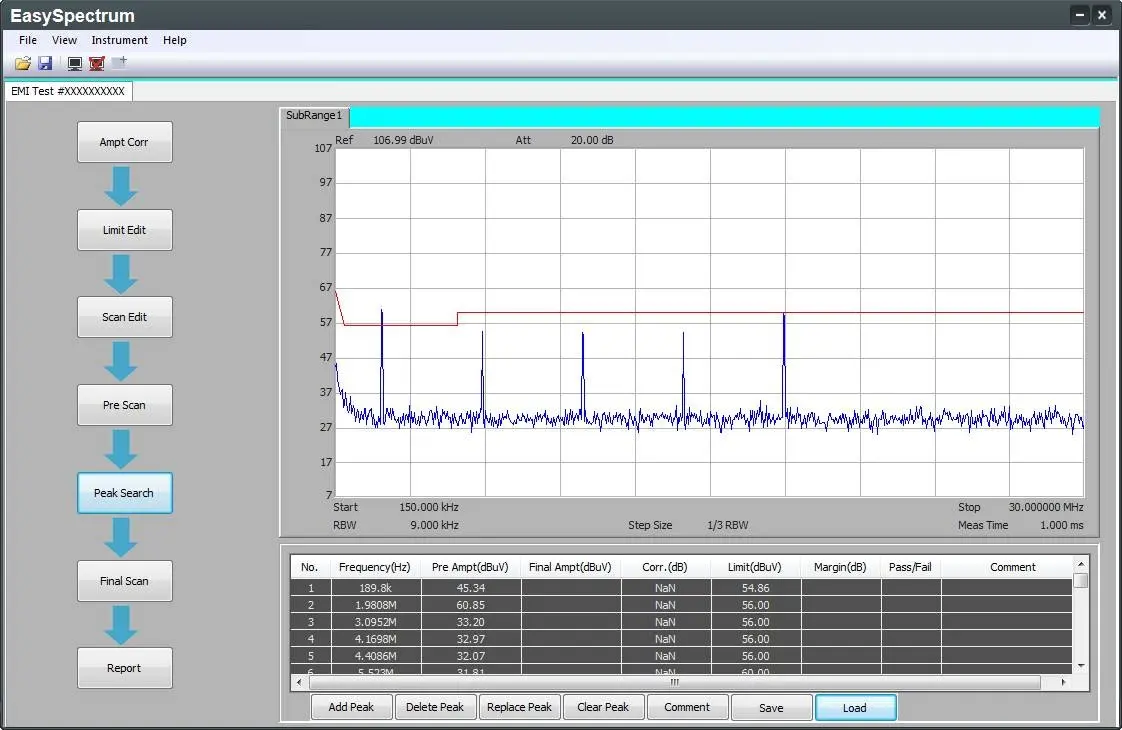Select the EMI Test #XXXXXXXXXX tab
This screenshot has width=1122, height=730.
69,90
